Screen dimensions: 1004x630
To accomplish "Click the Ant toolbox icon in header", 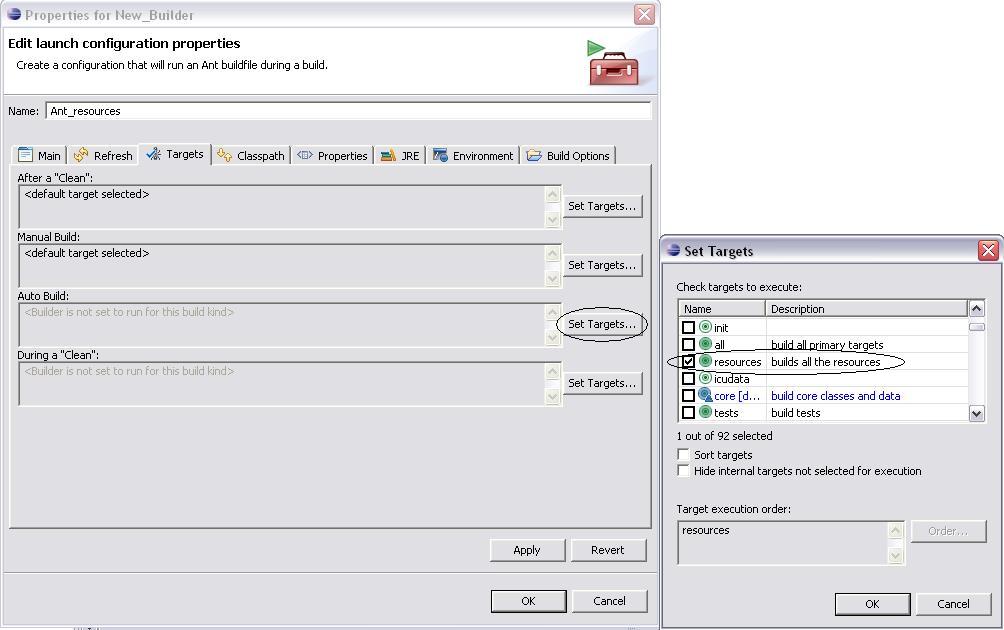I will (x=612, y=62).
